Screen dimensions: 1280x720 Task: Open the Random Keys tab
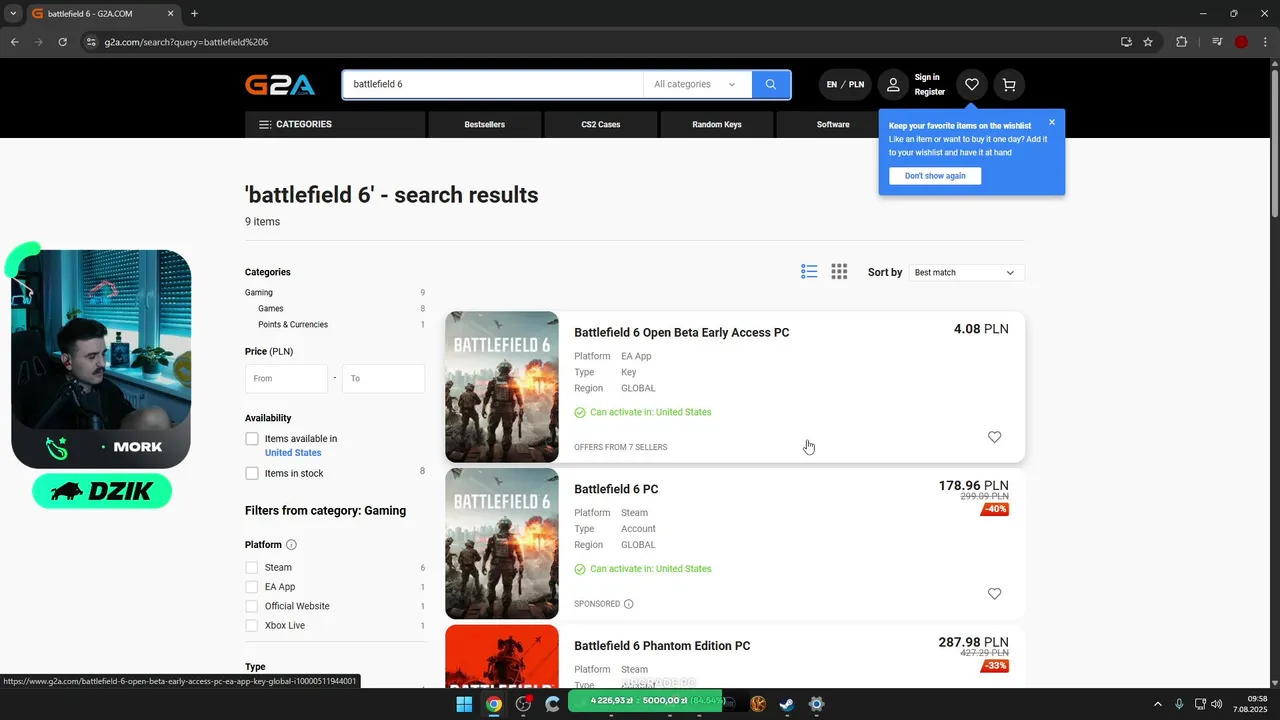click(717, 125)
